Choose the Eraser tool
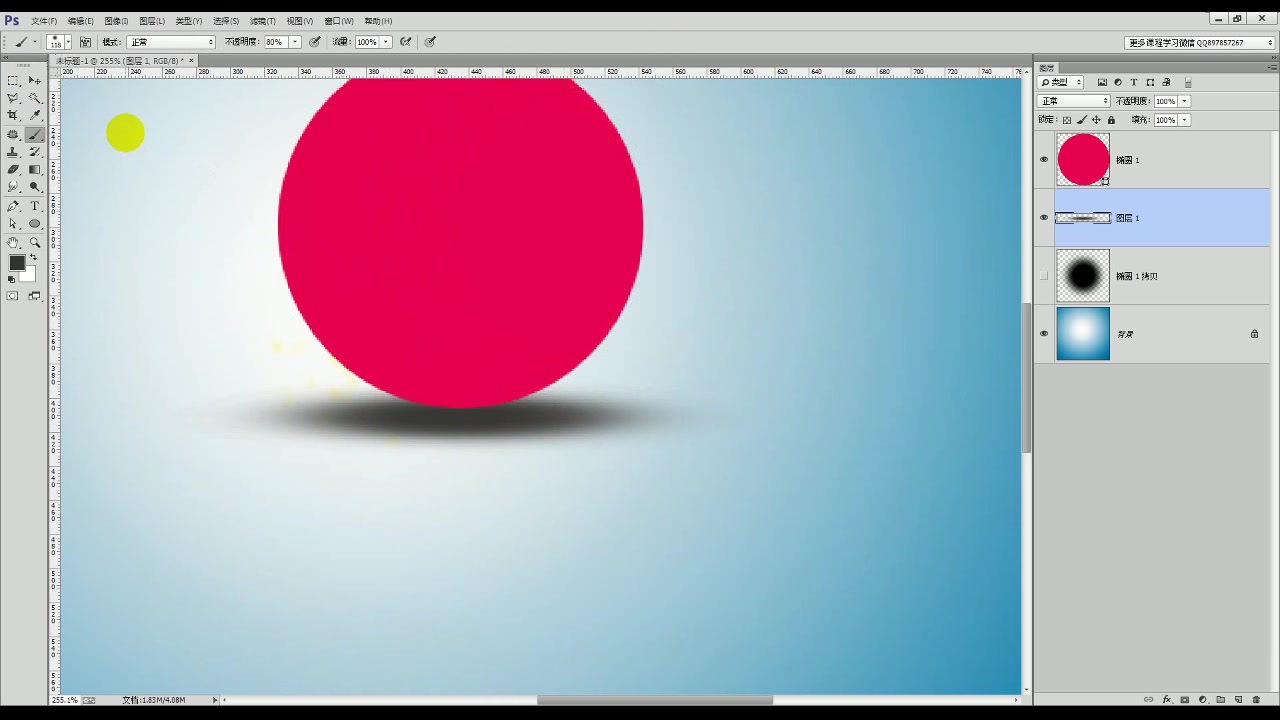Image resolution: width=1280 pixels, height=720 pixels. tap(12, 169)
